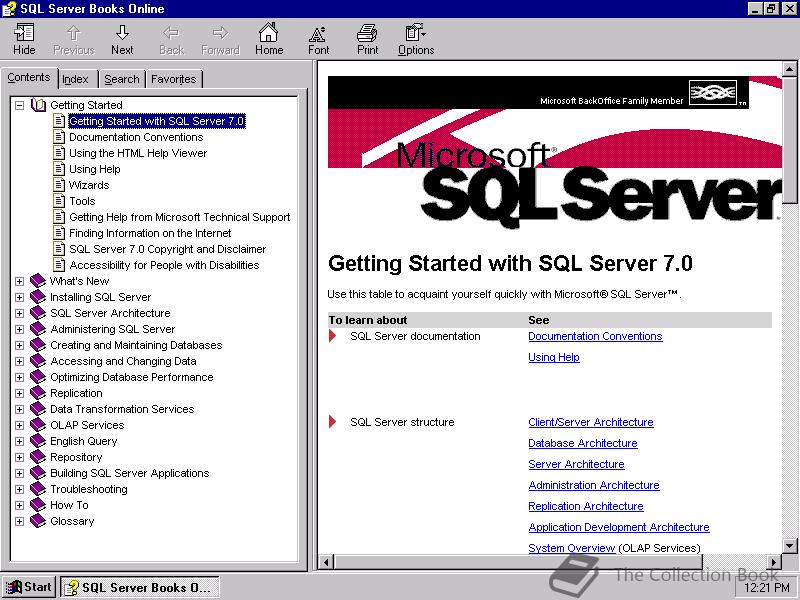Open the System Overview link
Viewport: 800px width, 600px height.
point(571,548)
